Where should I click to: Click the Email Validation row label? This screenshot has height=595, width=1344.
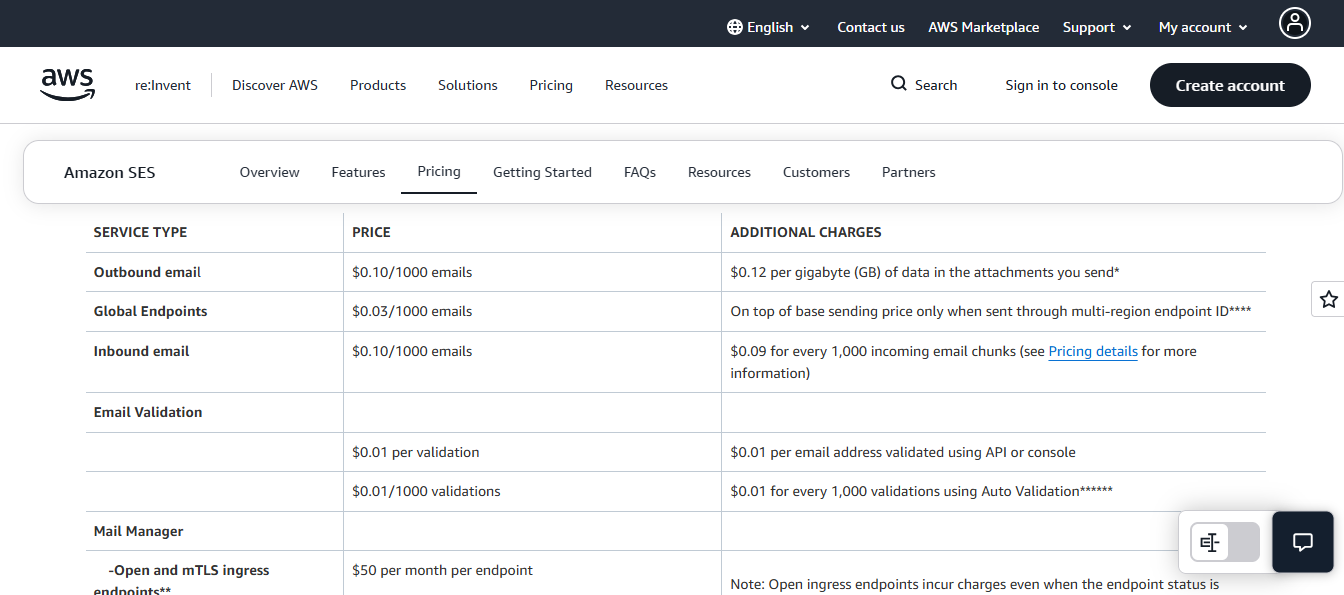pos(148,412)
